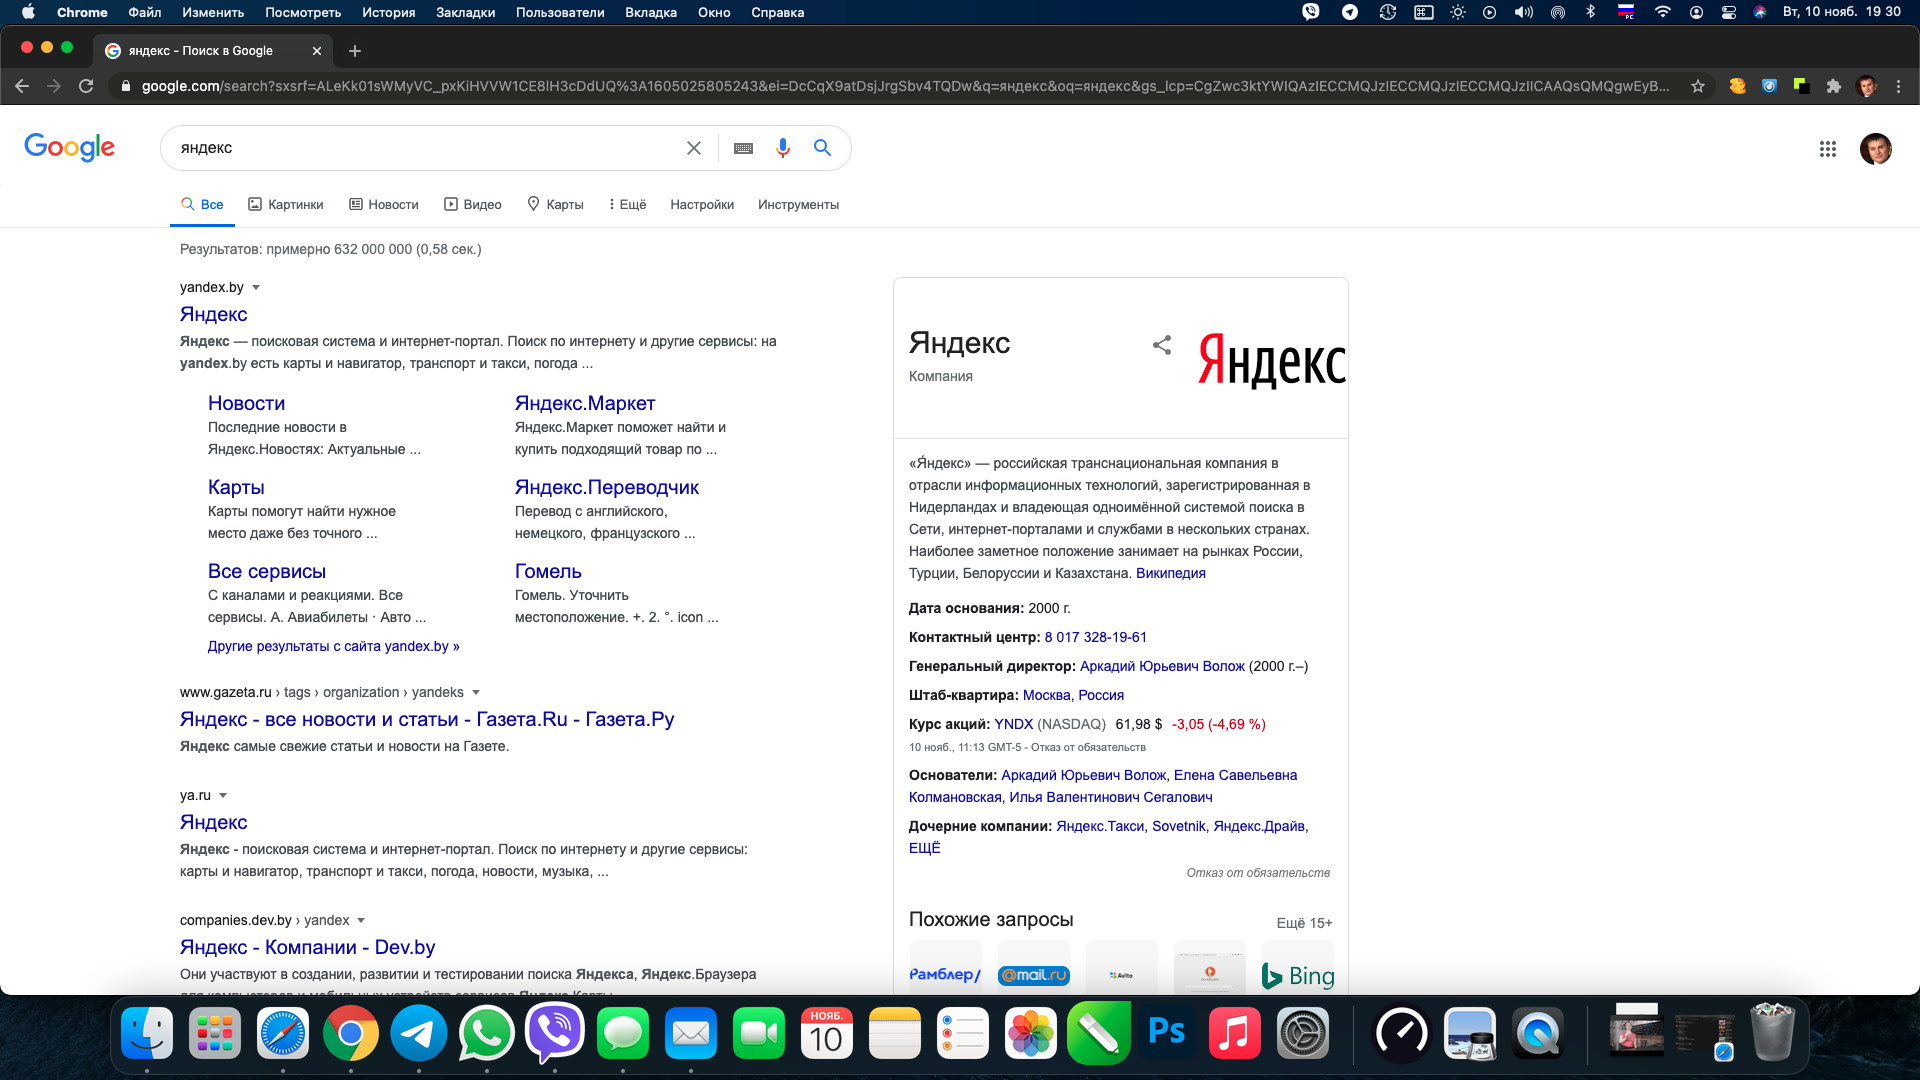The width and height of the screenshot is (1920, 1080).
Task: Open the Яндекс.Маркет sitelink
Action: [x=585, y=403]
